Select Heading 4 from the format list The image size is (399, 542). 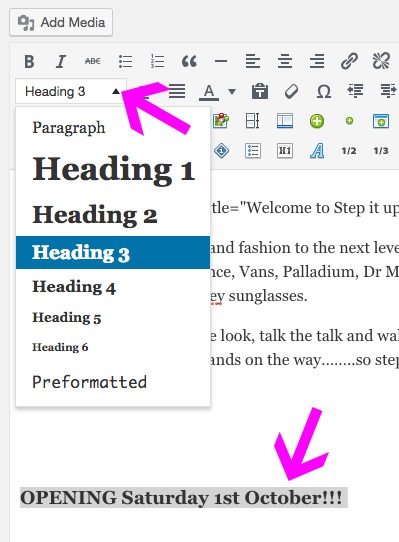pyautogui.click(x=113, y=287)
